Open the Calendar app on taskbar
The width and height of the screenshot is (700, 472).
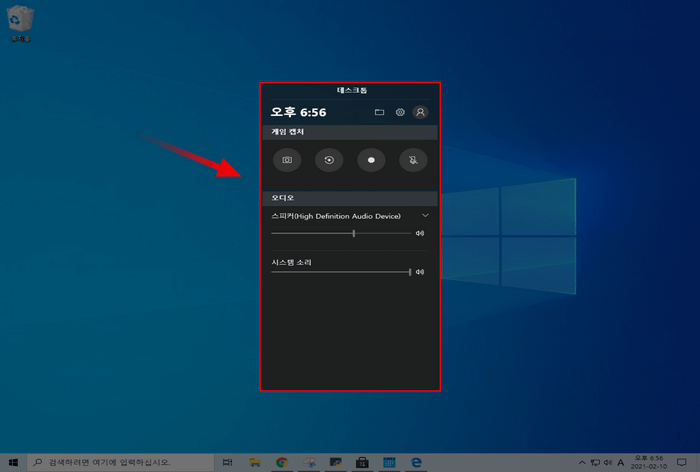click(x=389, y=463)
